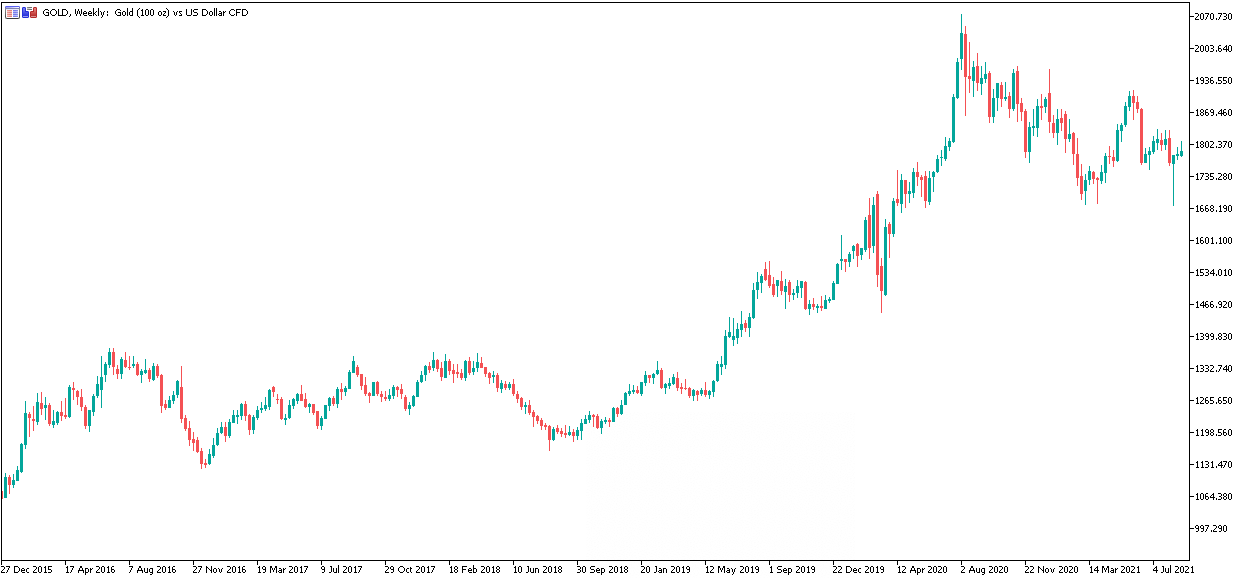Screen dimensions: 1241x578
Task: Click the 1936.550 price label
Action: point(1214,81)
